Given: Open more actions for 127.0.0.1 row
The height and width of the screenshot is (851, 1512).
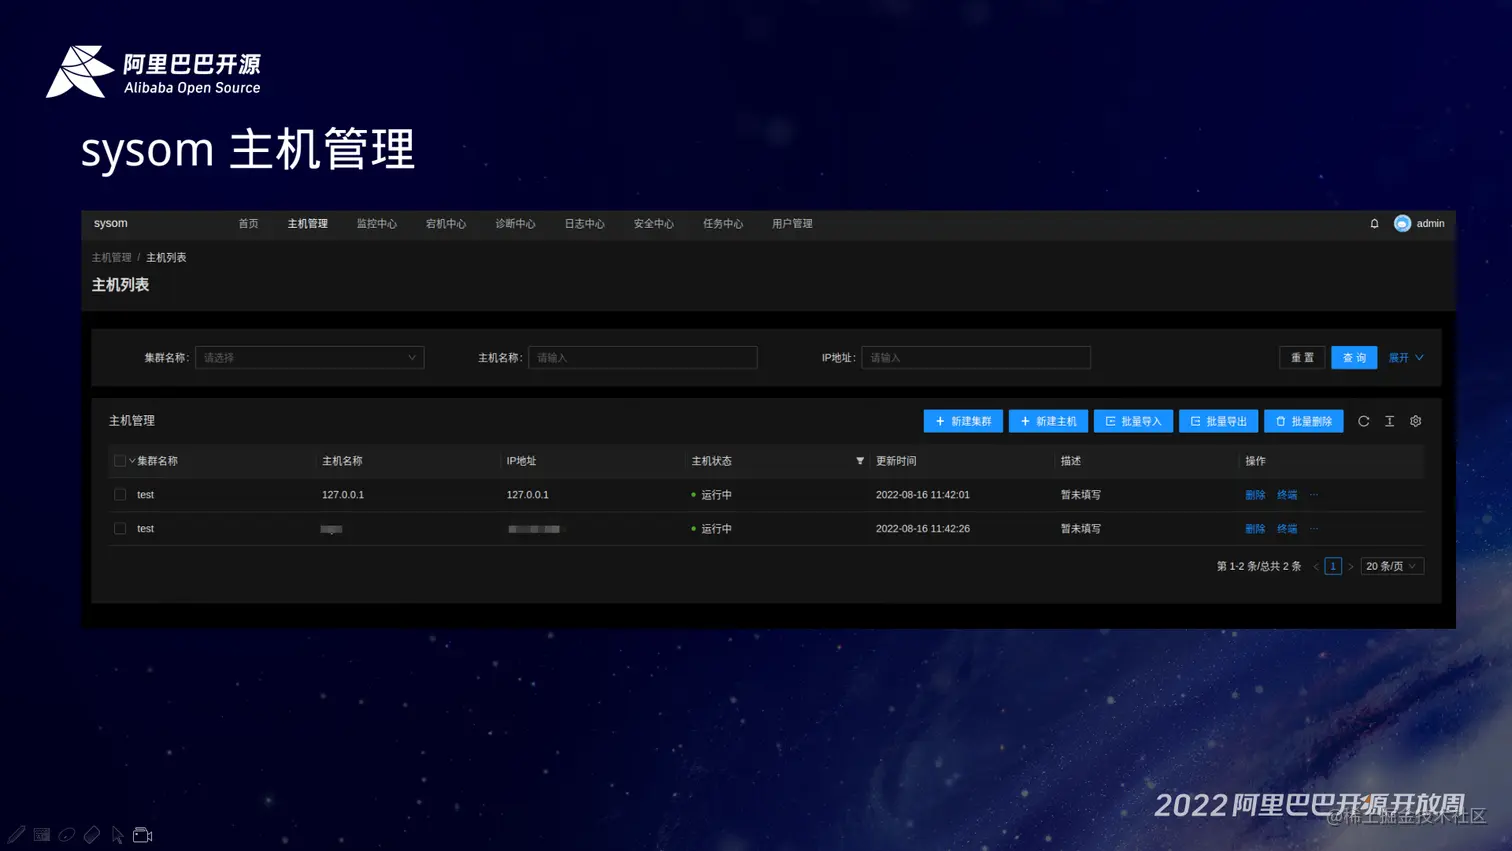Looking at the screenshot, I should [x=1314, y=495].
